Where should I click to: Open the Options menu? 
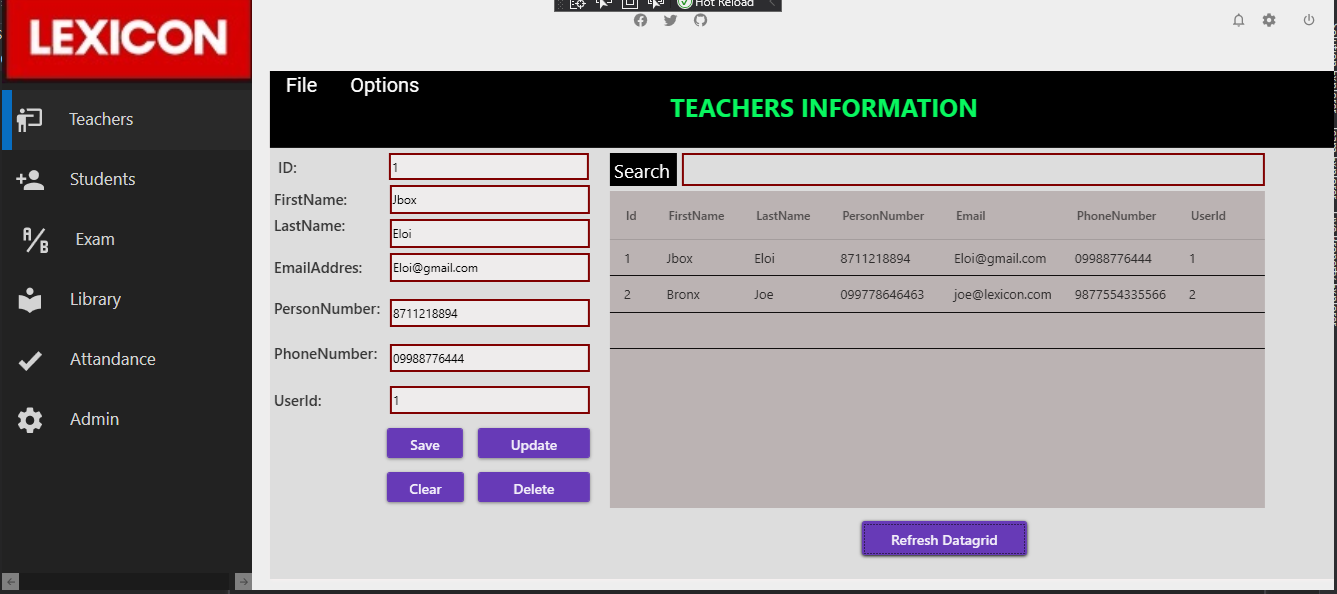[x=384, y=85]
